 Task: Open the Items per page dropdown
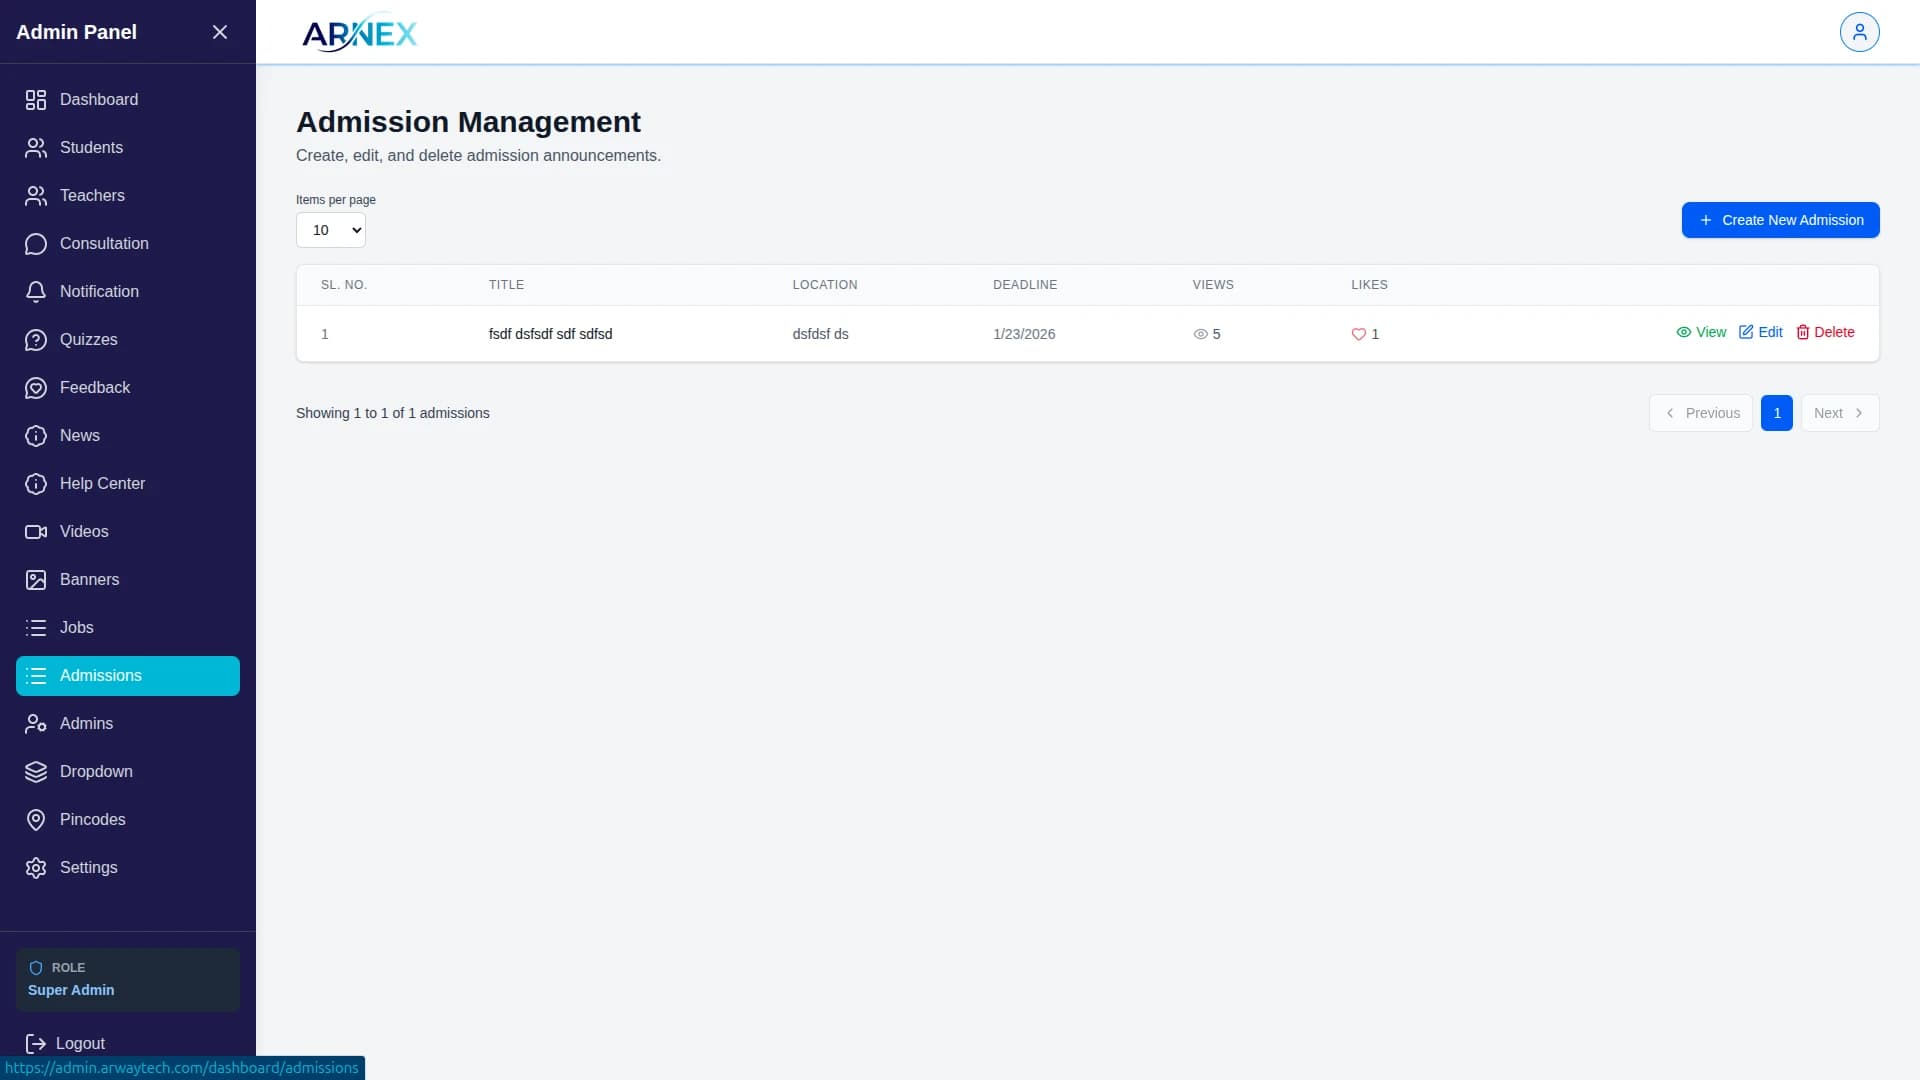click(x=331, y=230)
